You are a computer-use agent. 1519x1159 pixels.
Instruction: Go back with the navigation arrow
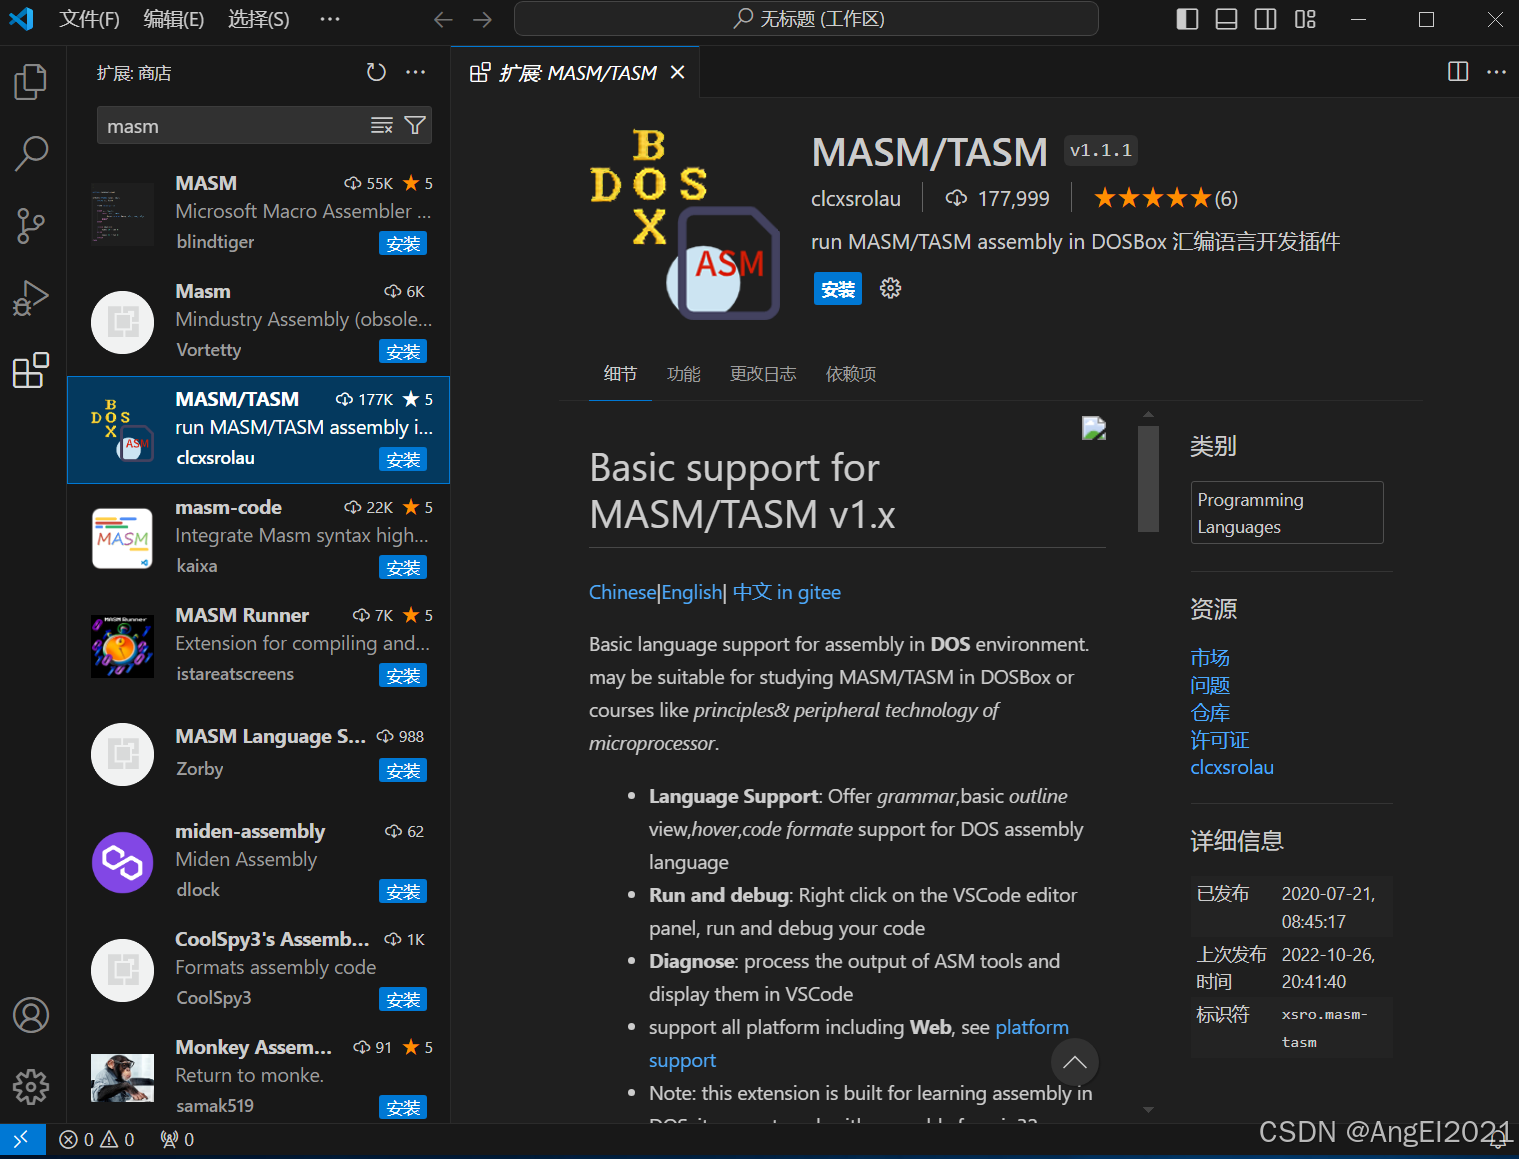[x=443, y=19]
